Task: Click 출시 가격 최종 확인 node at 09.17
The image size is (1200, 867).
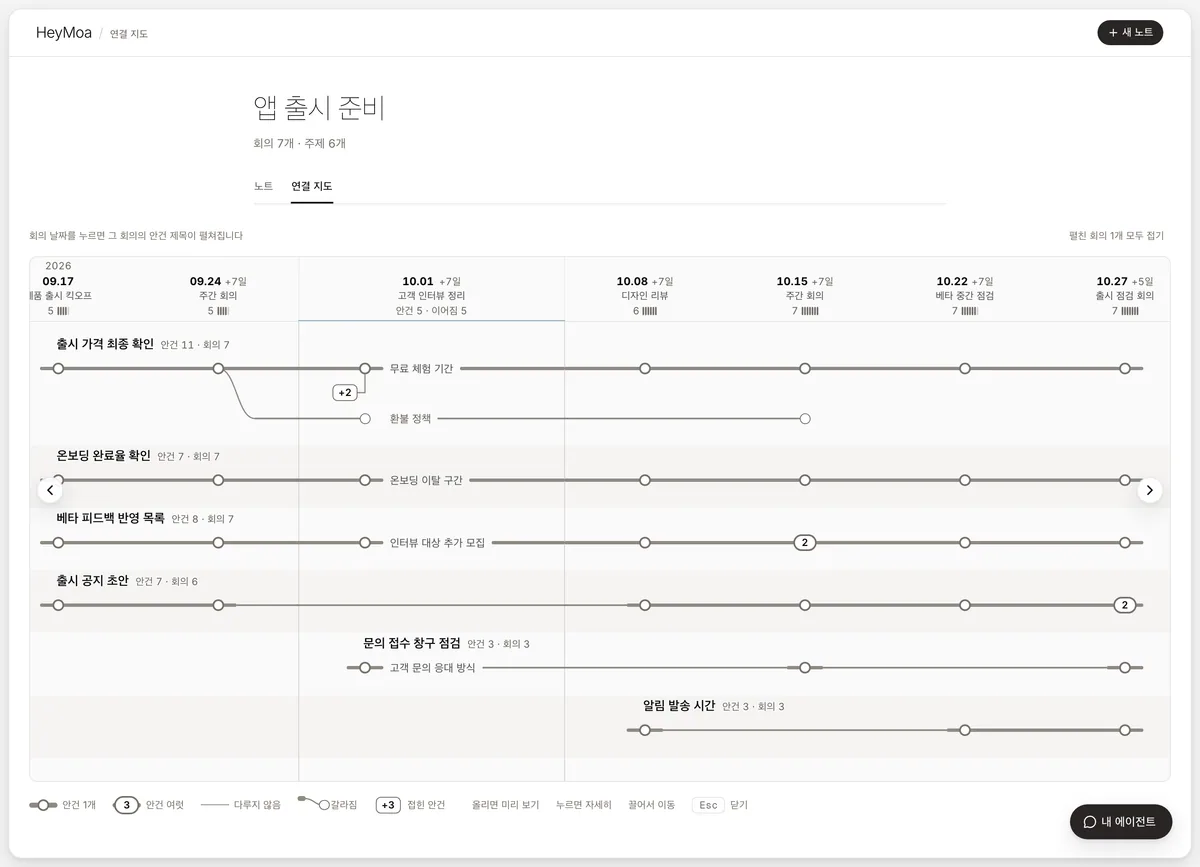Action: [x=58, y=369]
